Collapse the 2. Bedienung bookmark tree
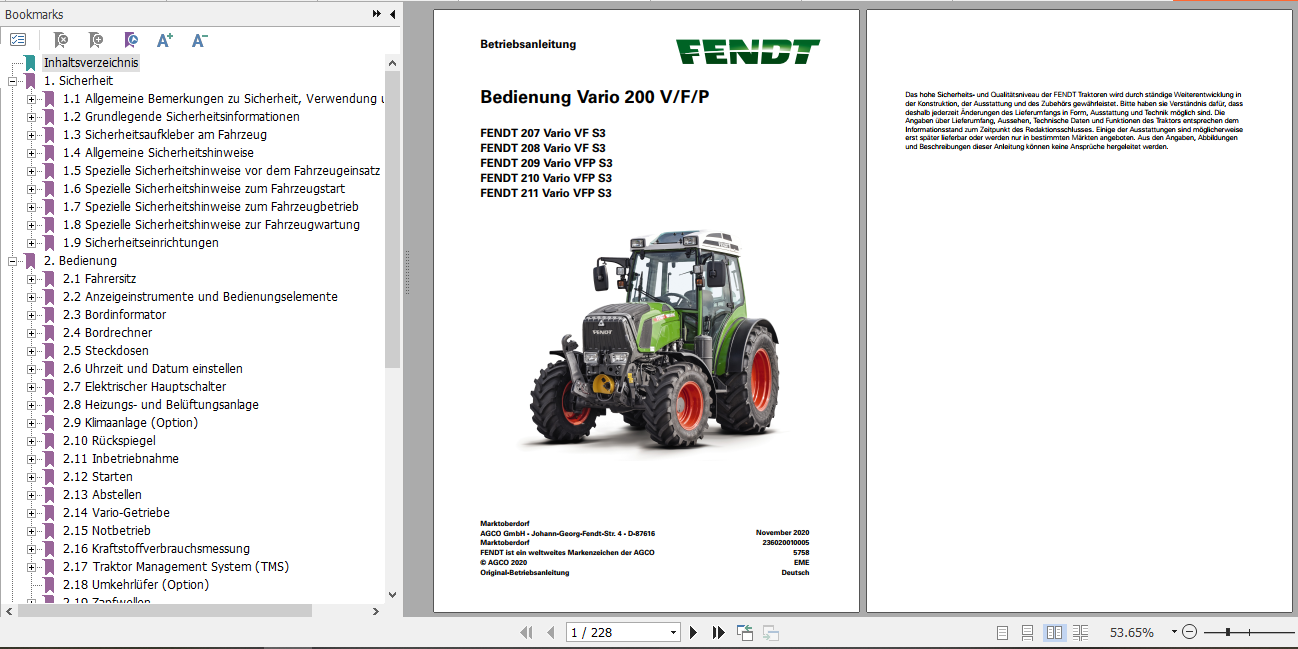This screenshot has height=649, width=1298. pos(13,261)
